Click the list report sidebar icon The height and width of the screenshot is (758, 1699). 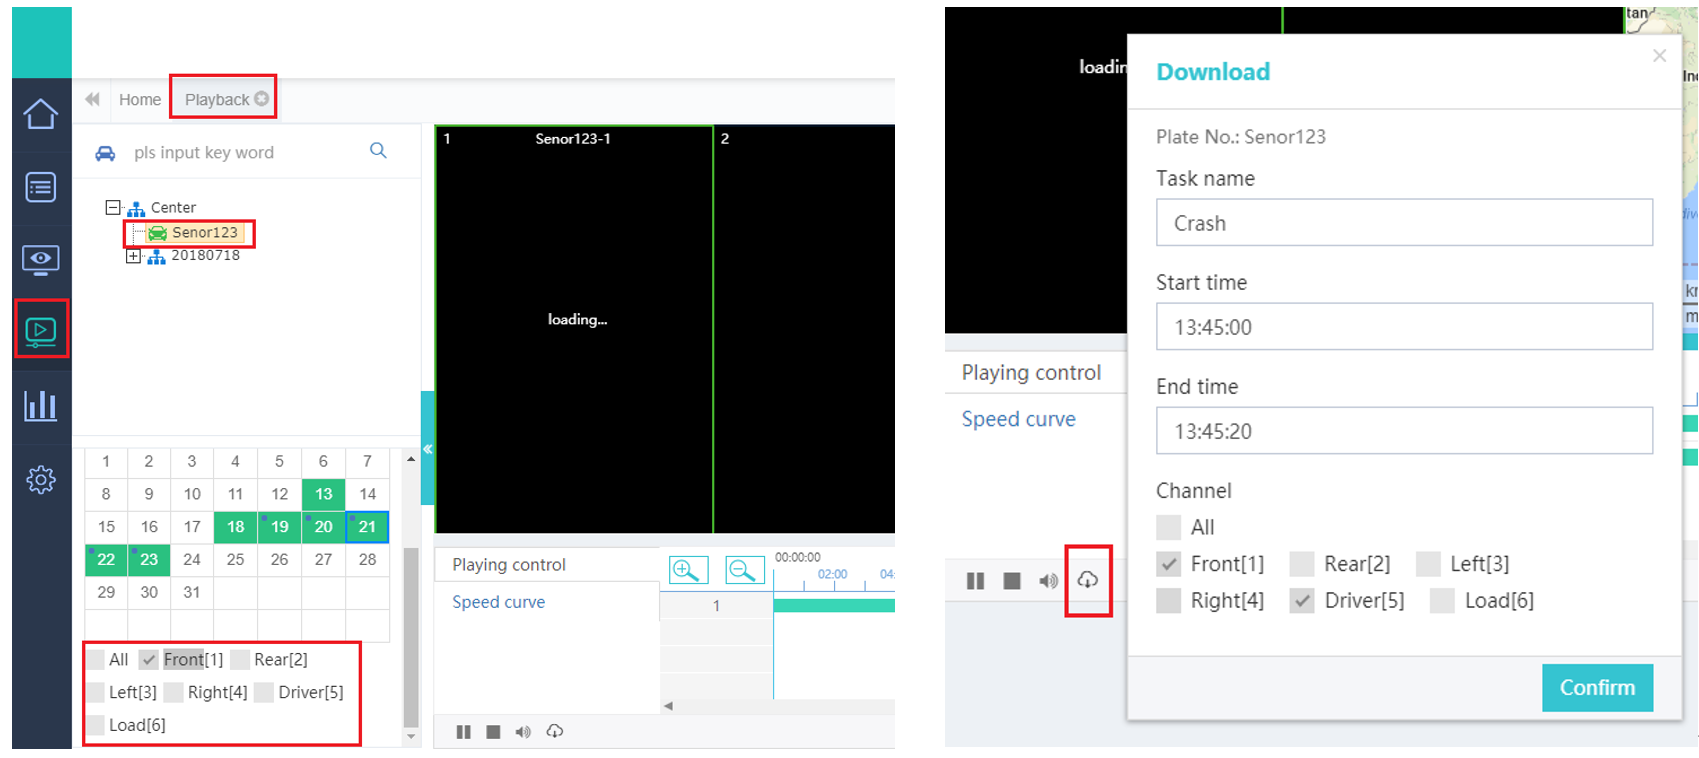40,187
